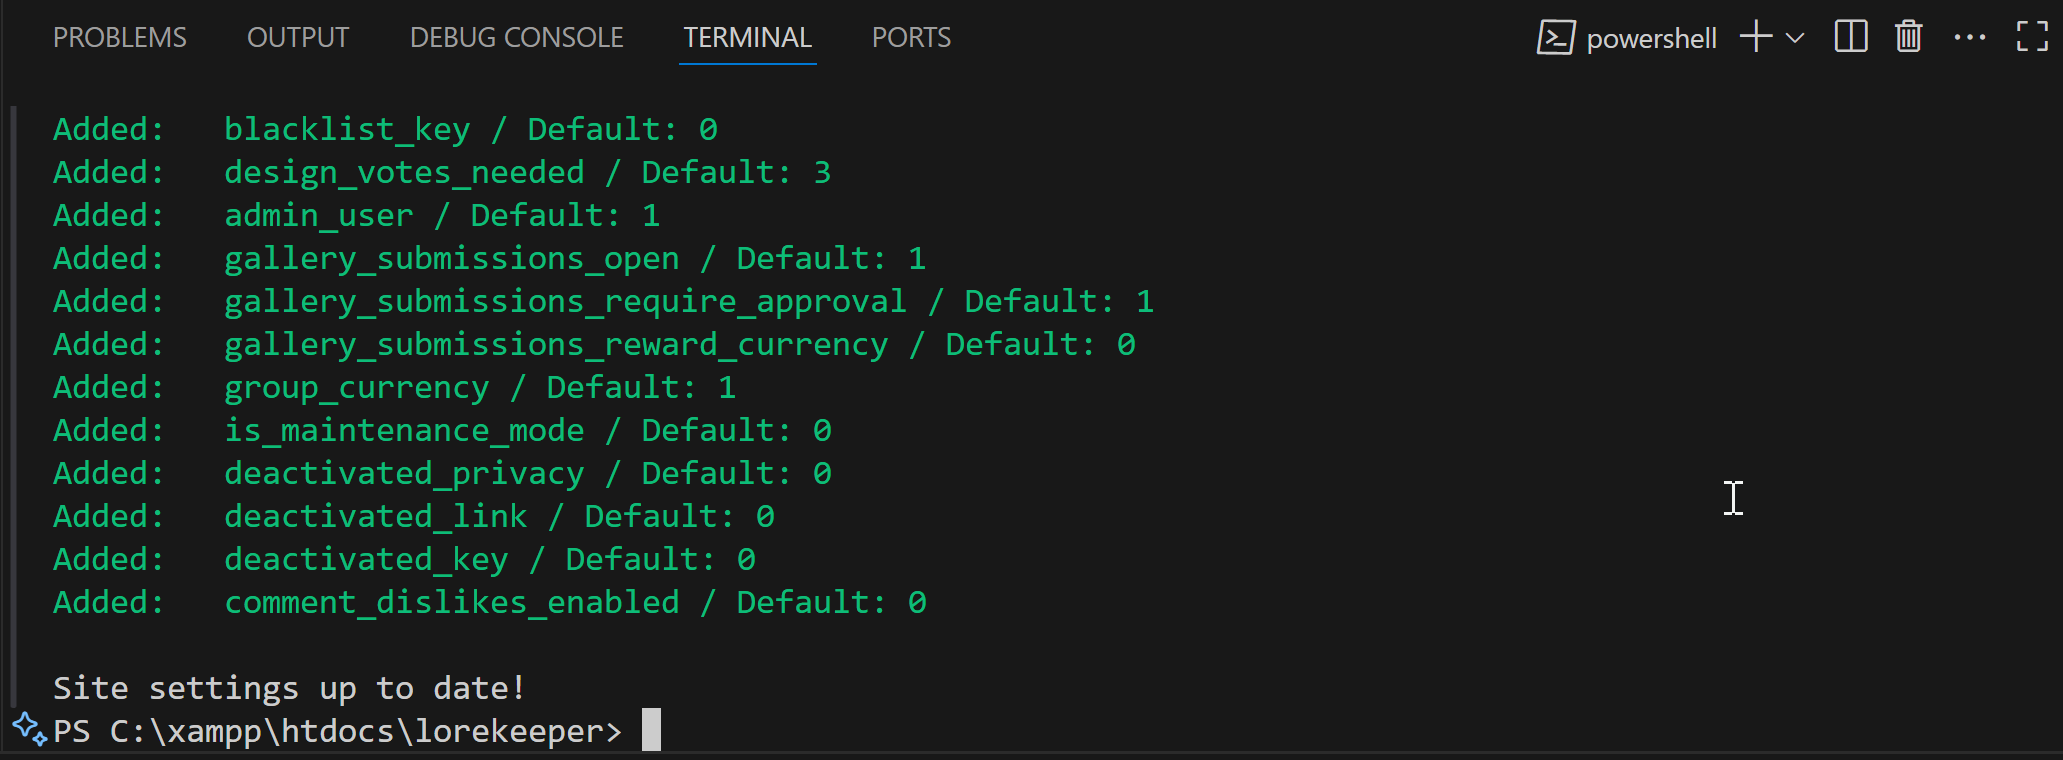Click the "Site settings up to date!" line

point(289,688)
